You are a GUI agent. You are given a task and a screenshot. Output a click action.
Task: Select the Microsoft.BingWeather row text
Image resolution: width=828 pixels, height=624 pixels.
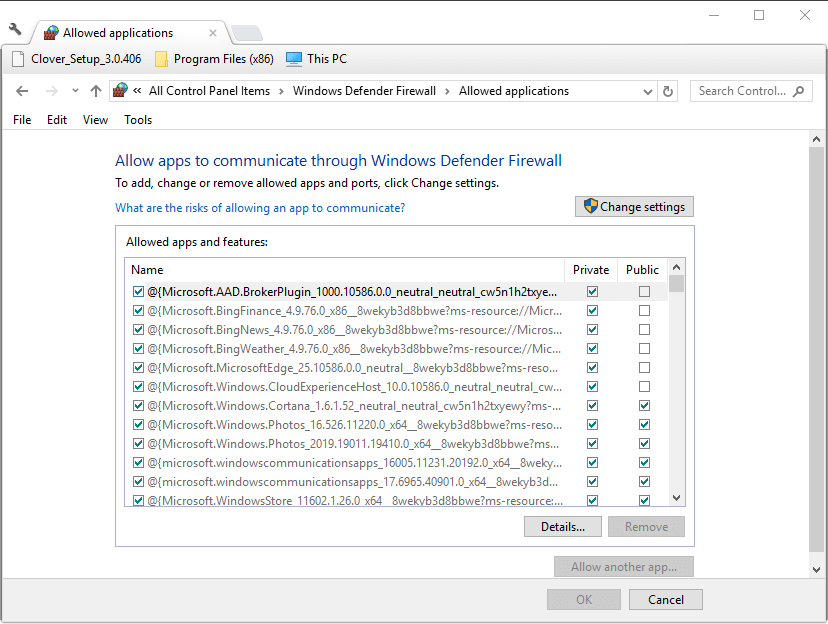(x=354, y=348)
